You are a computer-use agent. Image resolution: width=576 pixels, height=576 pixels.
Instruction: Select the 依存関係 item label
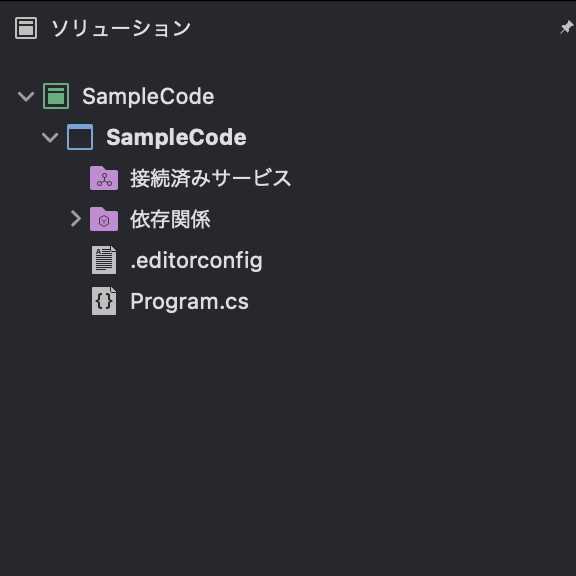coord(170,219)
